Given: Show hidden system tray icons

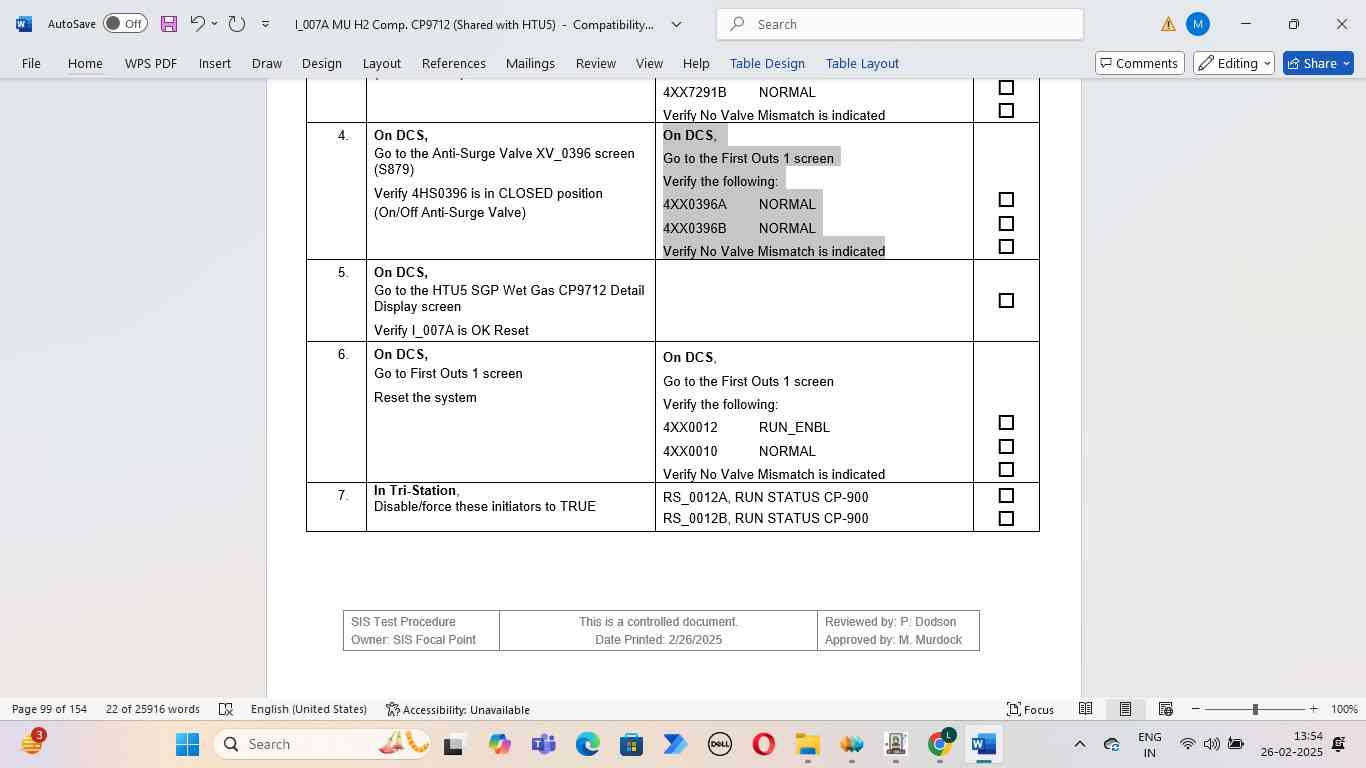Looking at the screenshot, I should click(1079, 744).
